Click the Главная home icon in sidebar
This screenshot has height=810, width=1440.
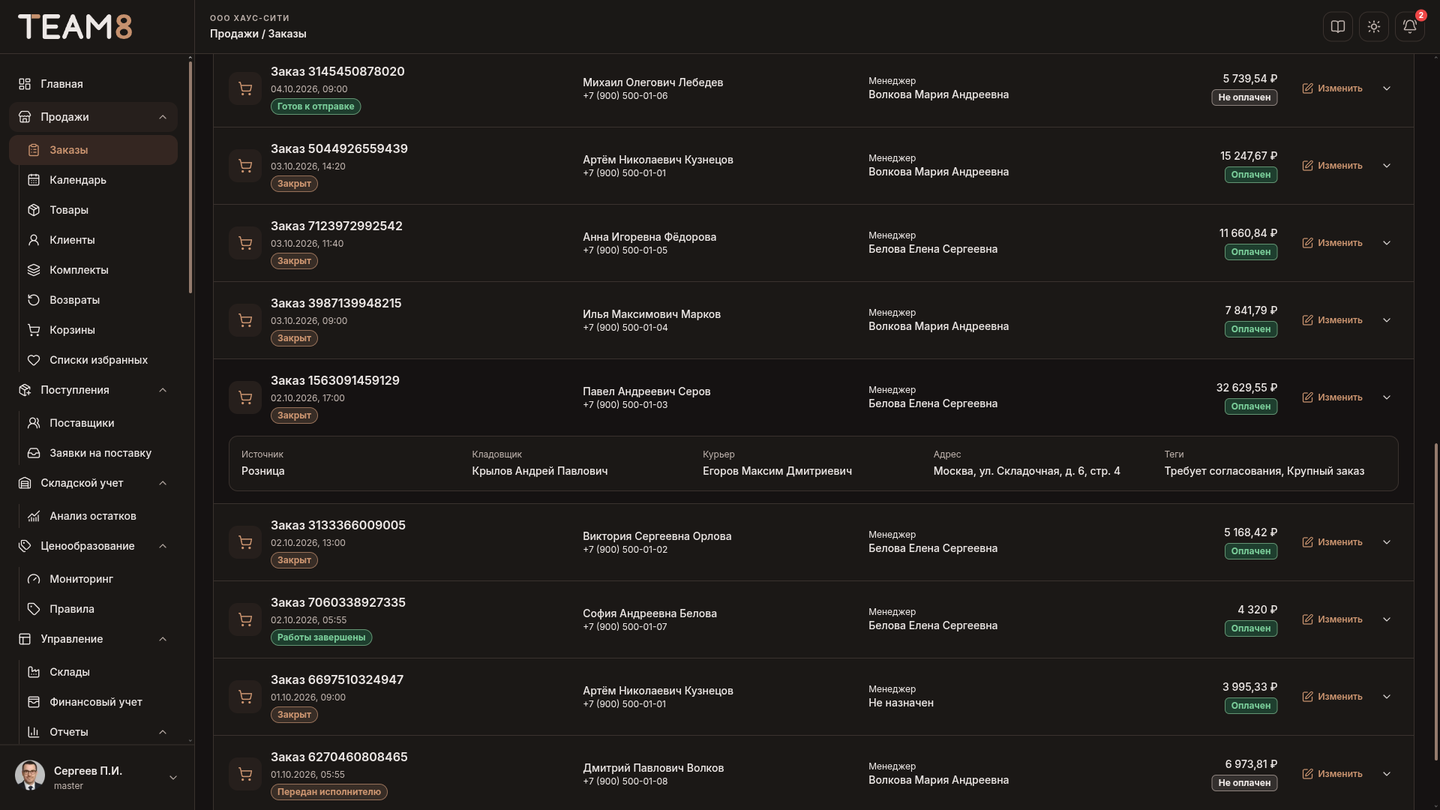pos(25,84)
